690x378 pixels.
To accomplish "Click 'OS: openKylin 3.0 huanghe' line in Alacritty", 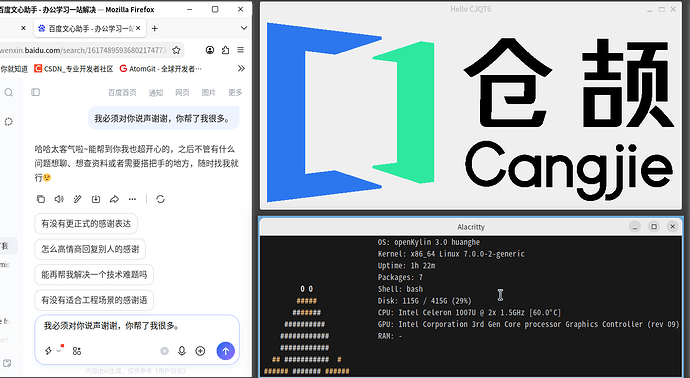I will [429, 242].
